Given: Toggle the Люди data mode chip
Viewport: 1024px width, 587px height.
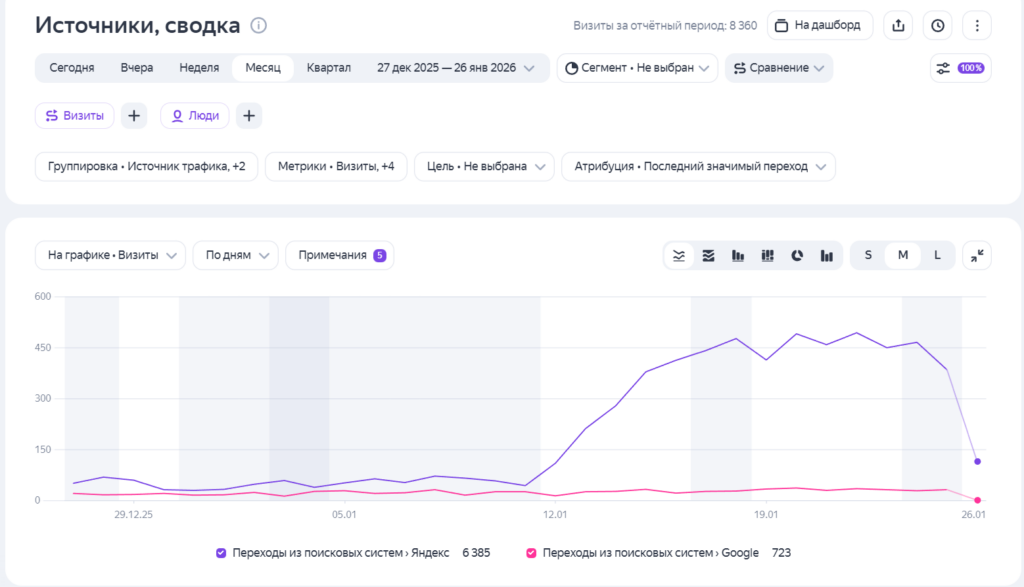Looking at the screenshot, I should (195, 116).
